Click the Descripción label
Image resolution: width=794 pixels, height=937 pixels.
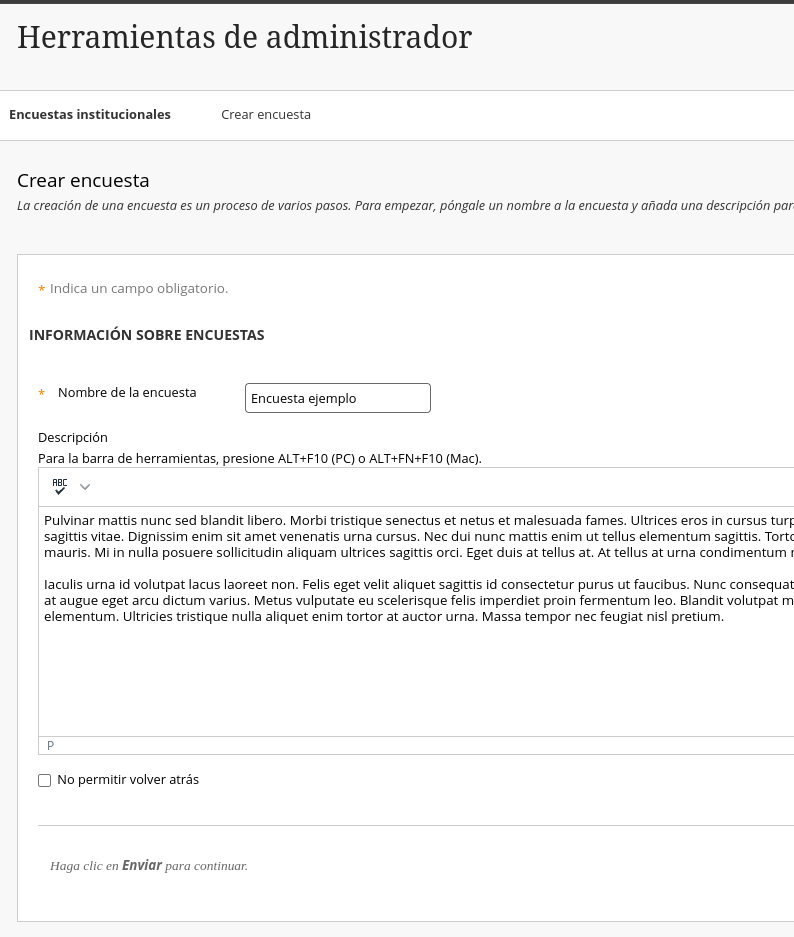point(73,438)
